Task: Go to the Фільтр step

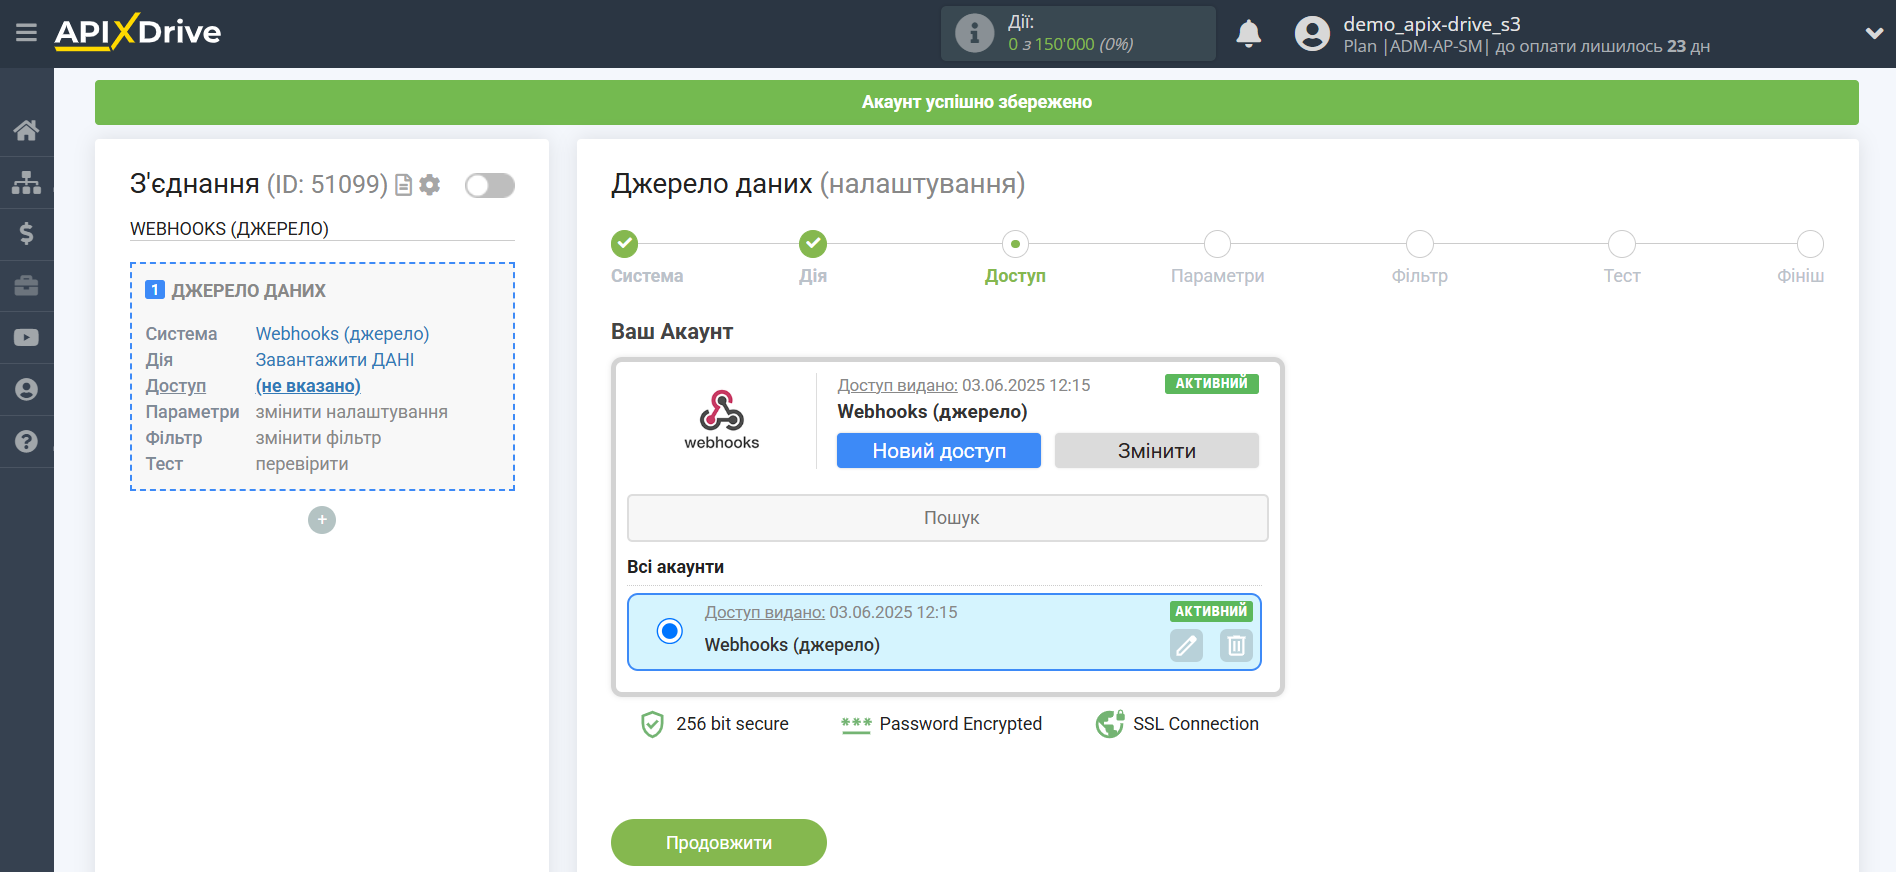Action: coord(1420,243)
